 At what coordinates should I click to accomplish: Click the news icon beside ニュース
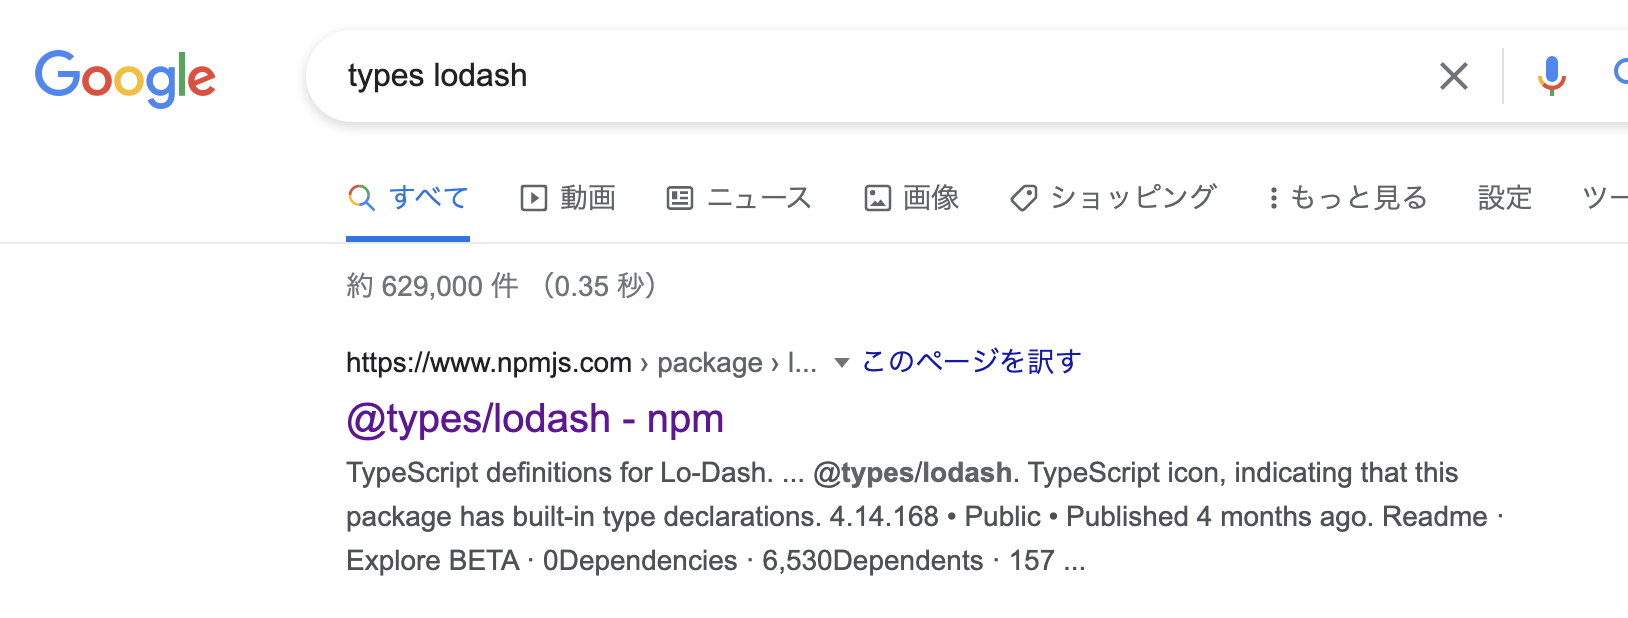[680, 197]
